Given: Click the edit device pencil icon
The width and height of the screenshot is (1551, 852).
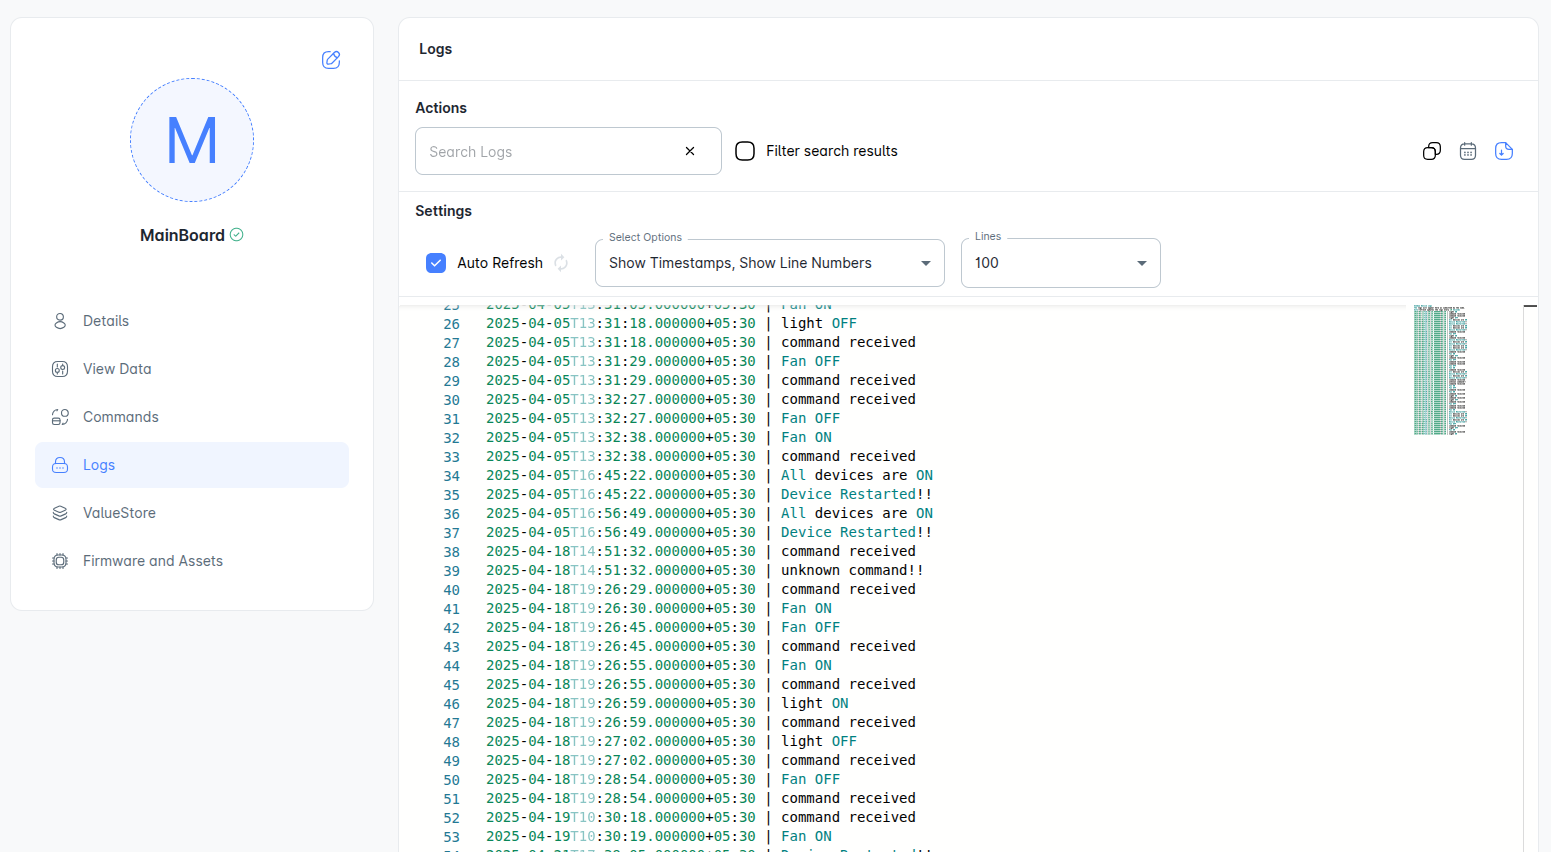Looking at the screenshot, I should click(x=331, y=60).
